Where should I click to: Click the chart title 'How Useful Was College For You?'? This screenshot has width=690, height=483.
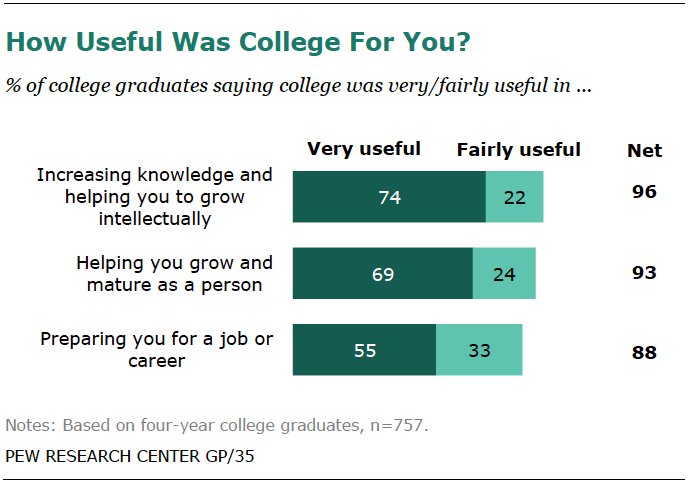pyautogui.click(x=239, y=43)
